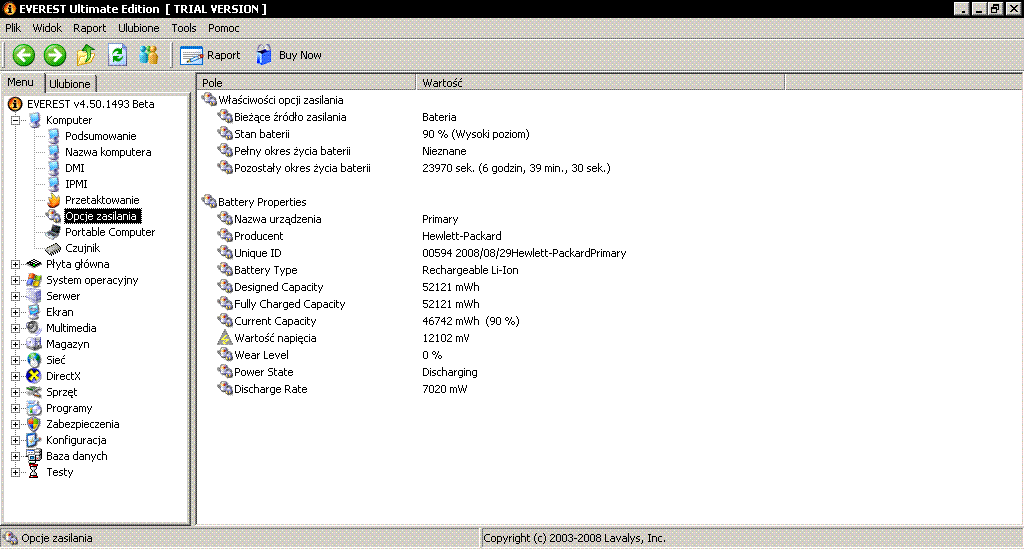Open the Pomoc menu

pyautogui.click(x=223, y=28)
